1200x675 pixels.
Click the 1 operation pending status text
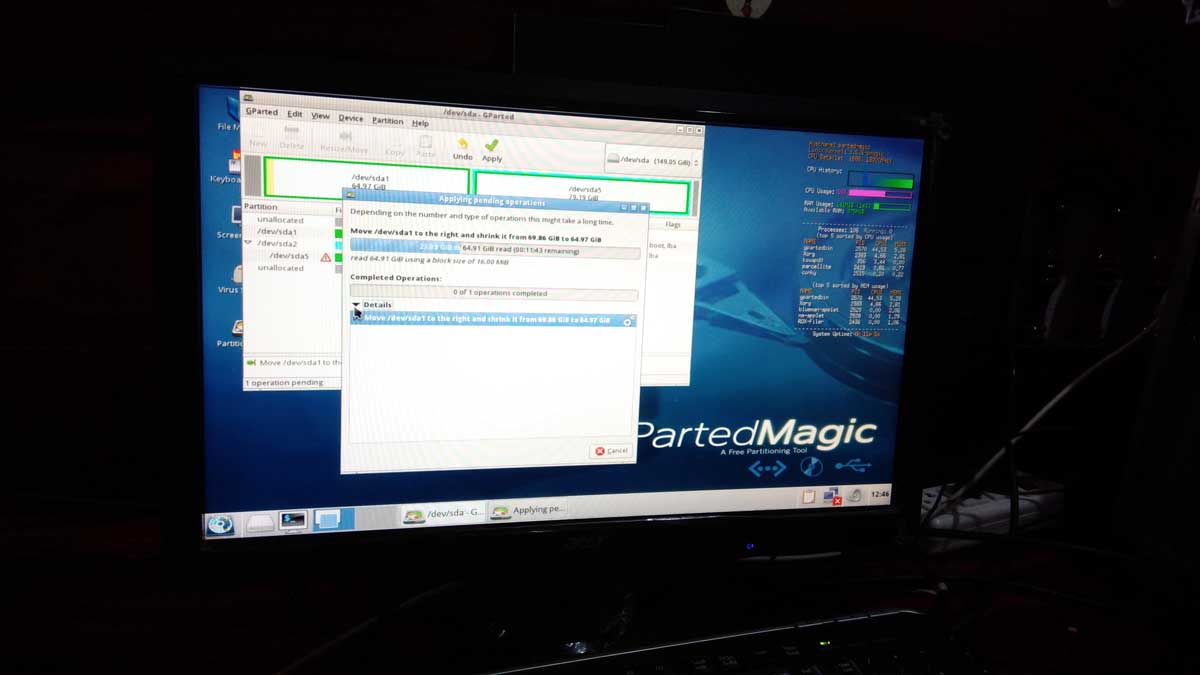tap(285, 383)
